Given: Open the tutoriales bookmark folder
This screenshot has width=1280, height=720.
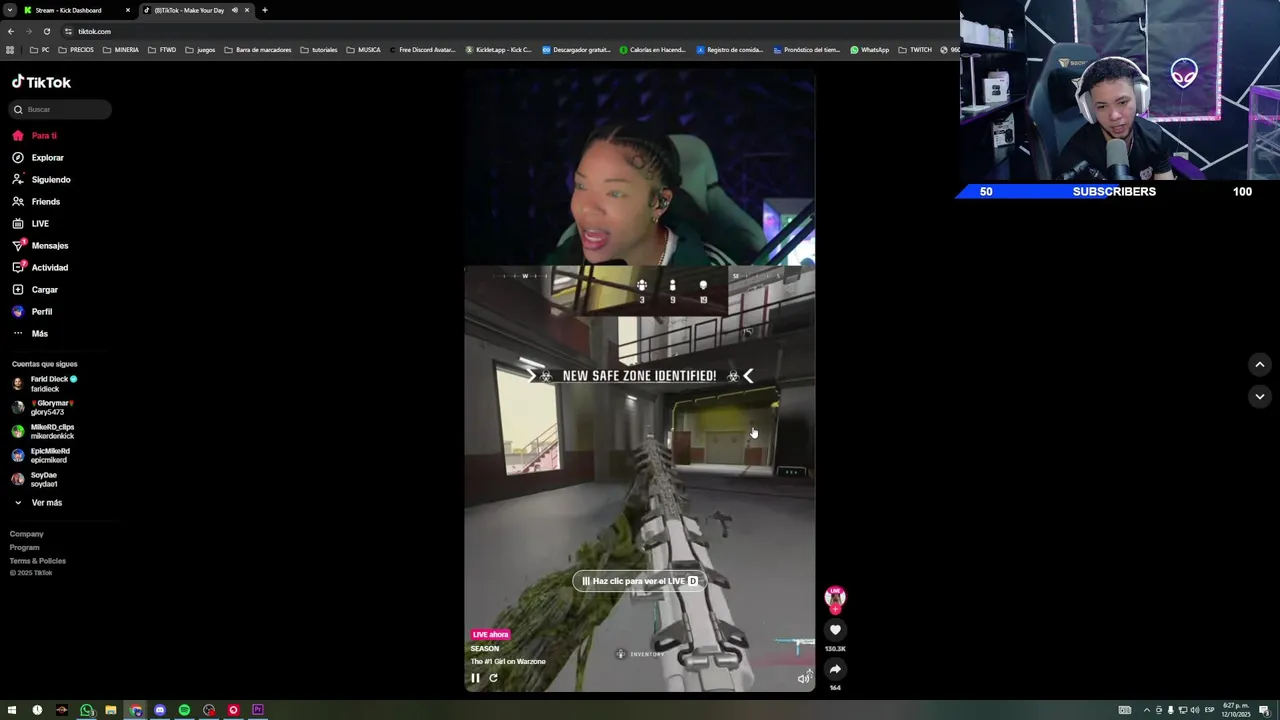Looking at the screenshot, I should (x=319, y=49).
